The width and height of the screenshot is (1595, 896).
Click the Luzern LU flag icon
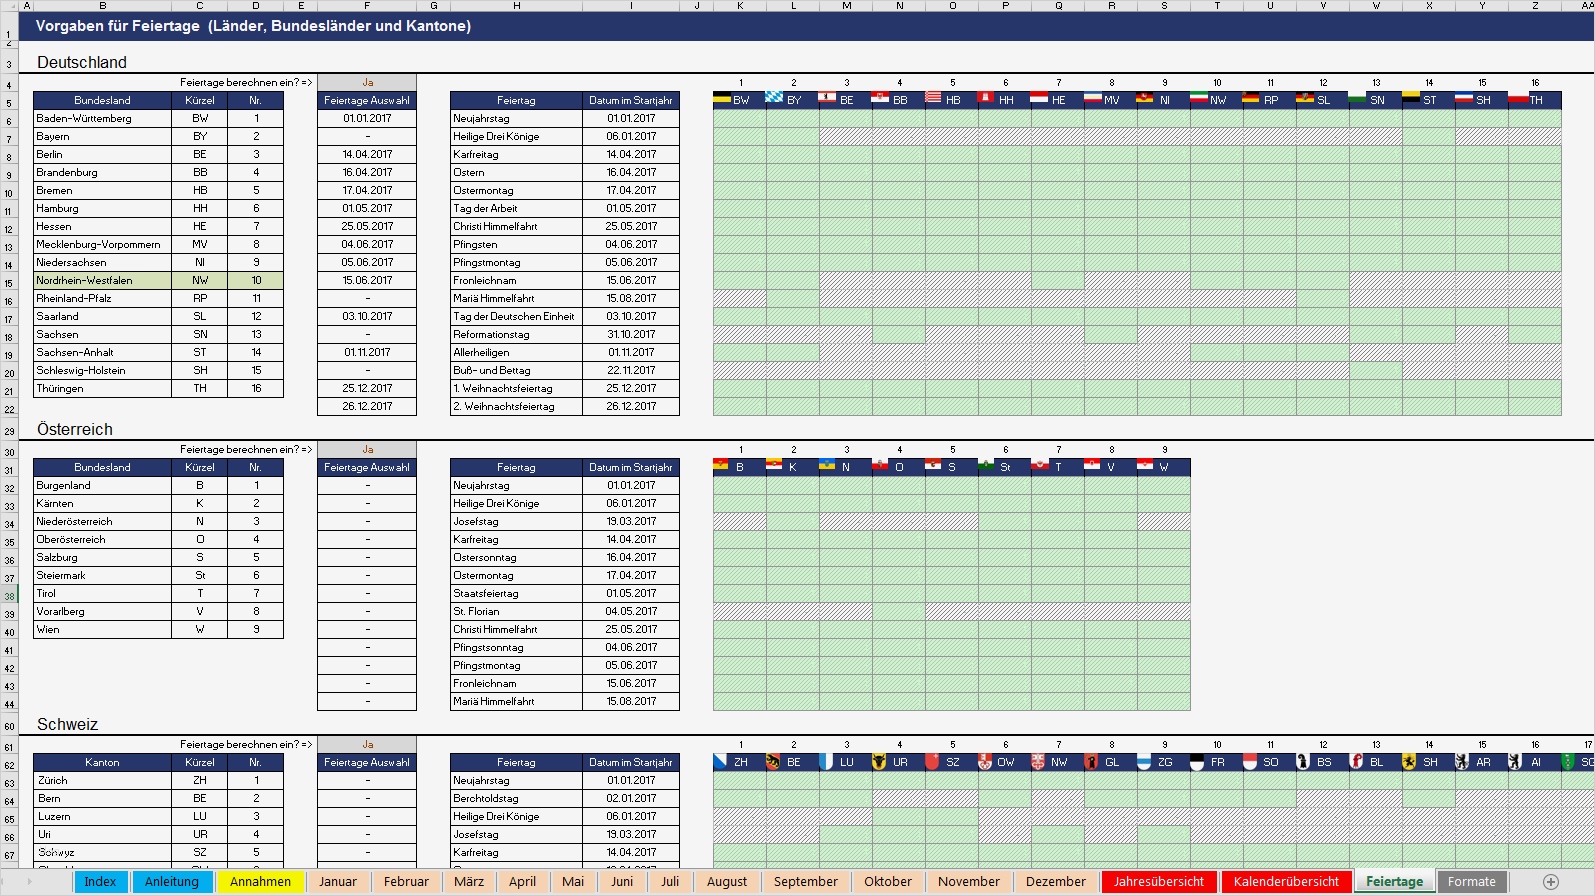[x=826, y=761]
